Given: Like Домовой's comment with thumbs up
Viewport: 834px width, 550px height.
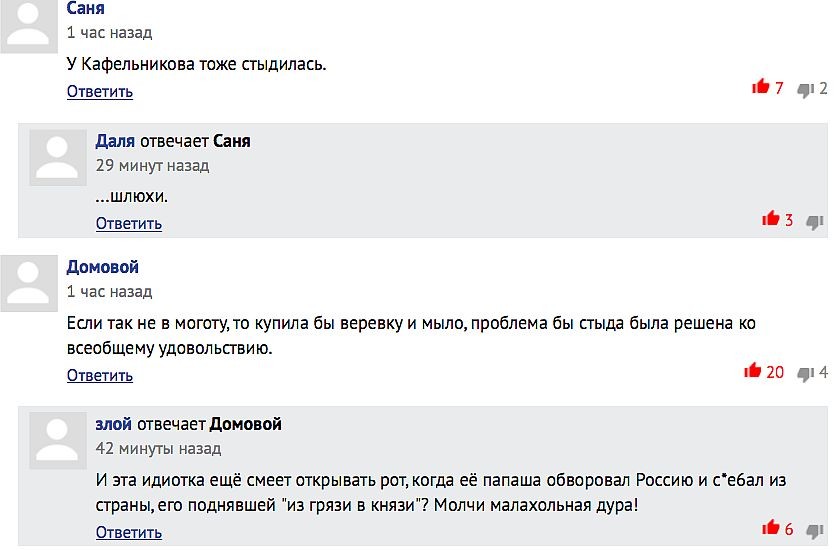Looking at the screenshot, I should pos(753,371).
